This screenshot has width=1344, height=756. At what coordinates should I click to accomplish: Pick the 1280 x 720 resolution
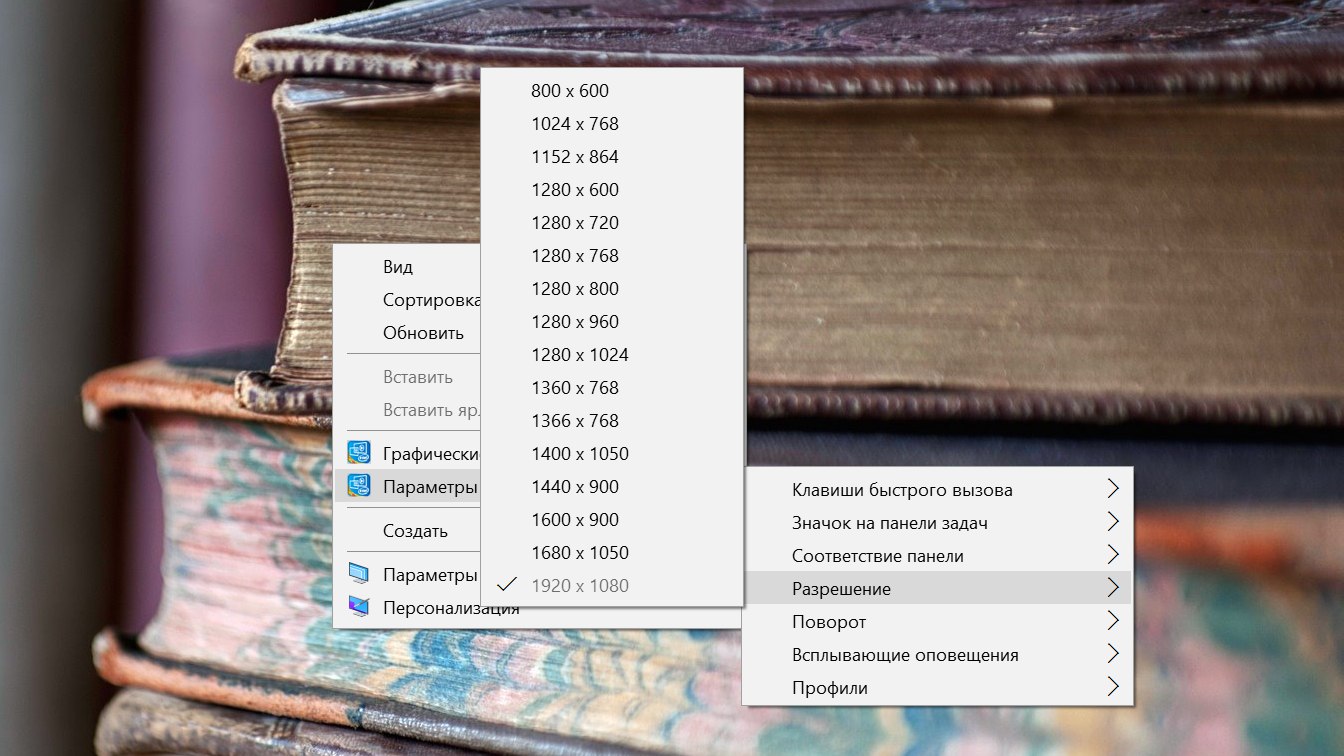click(x=612, y=223)
